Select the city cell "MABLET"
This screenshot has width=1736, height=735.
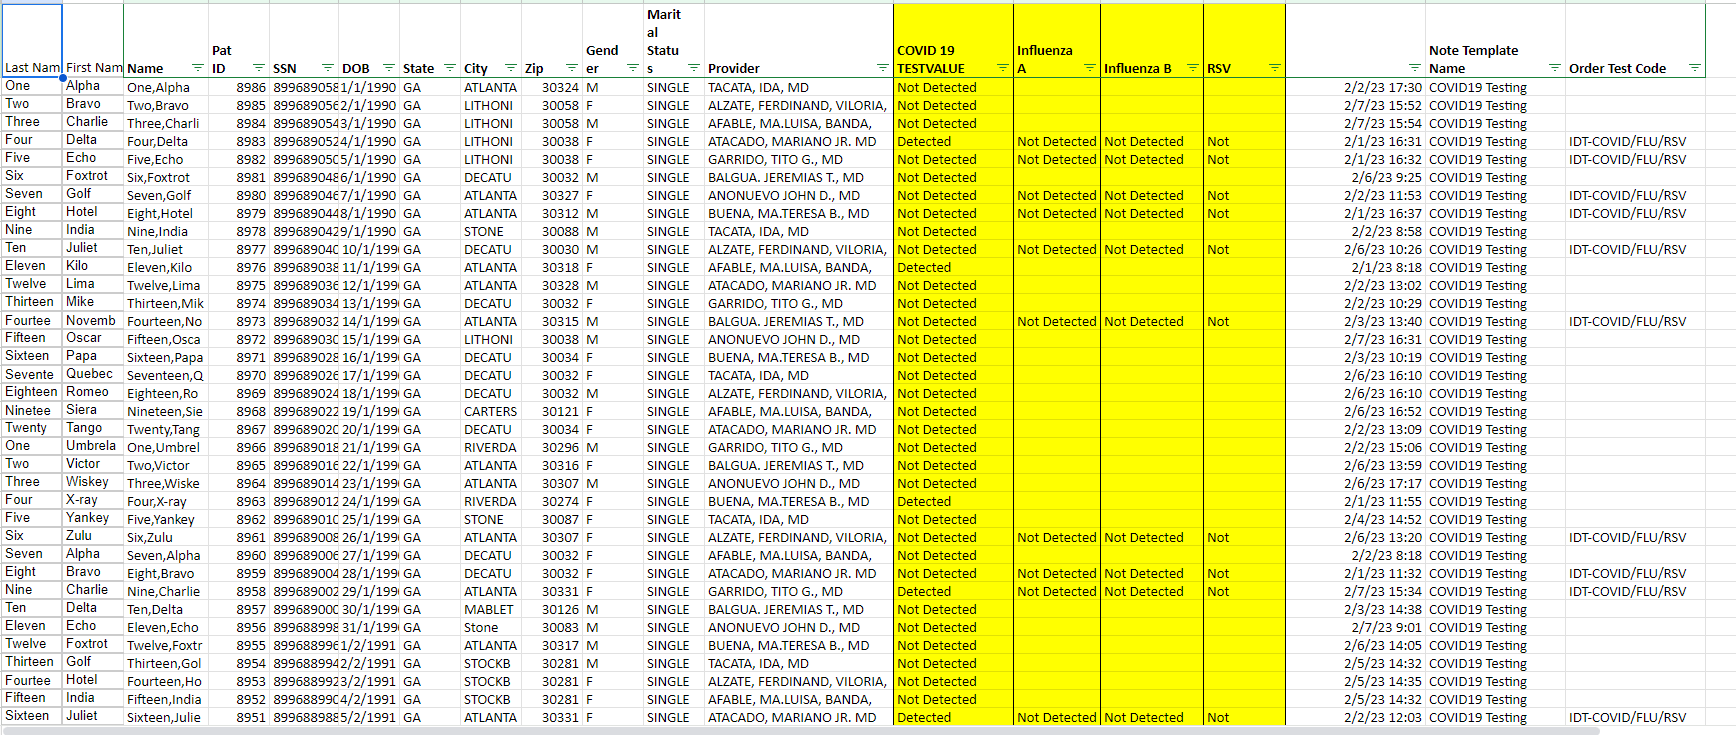coord(491,609)
